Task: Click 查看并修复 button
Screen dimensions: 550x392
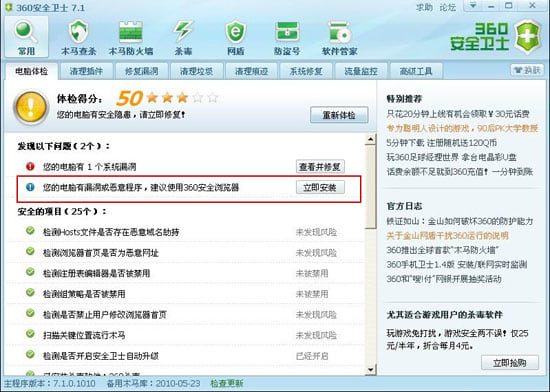Action: click(320, 167)
